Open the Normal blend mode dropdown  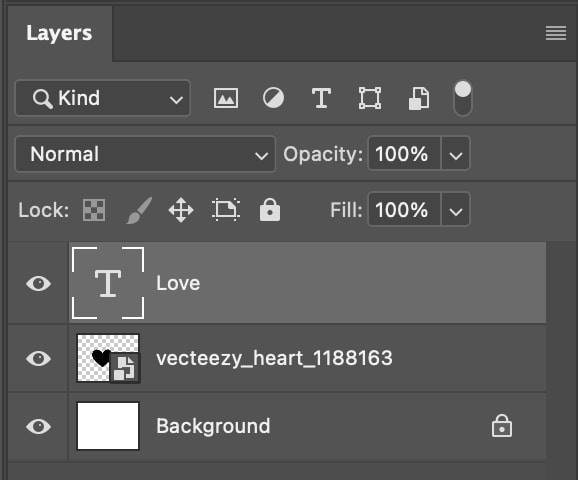tap(145, 154)
